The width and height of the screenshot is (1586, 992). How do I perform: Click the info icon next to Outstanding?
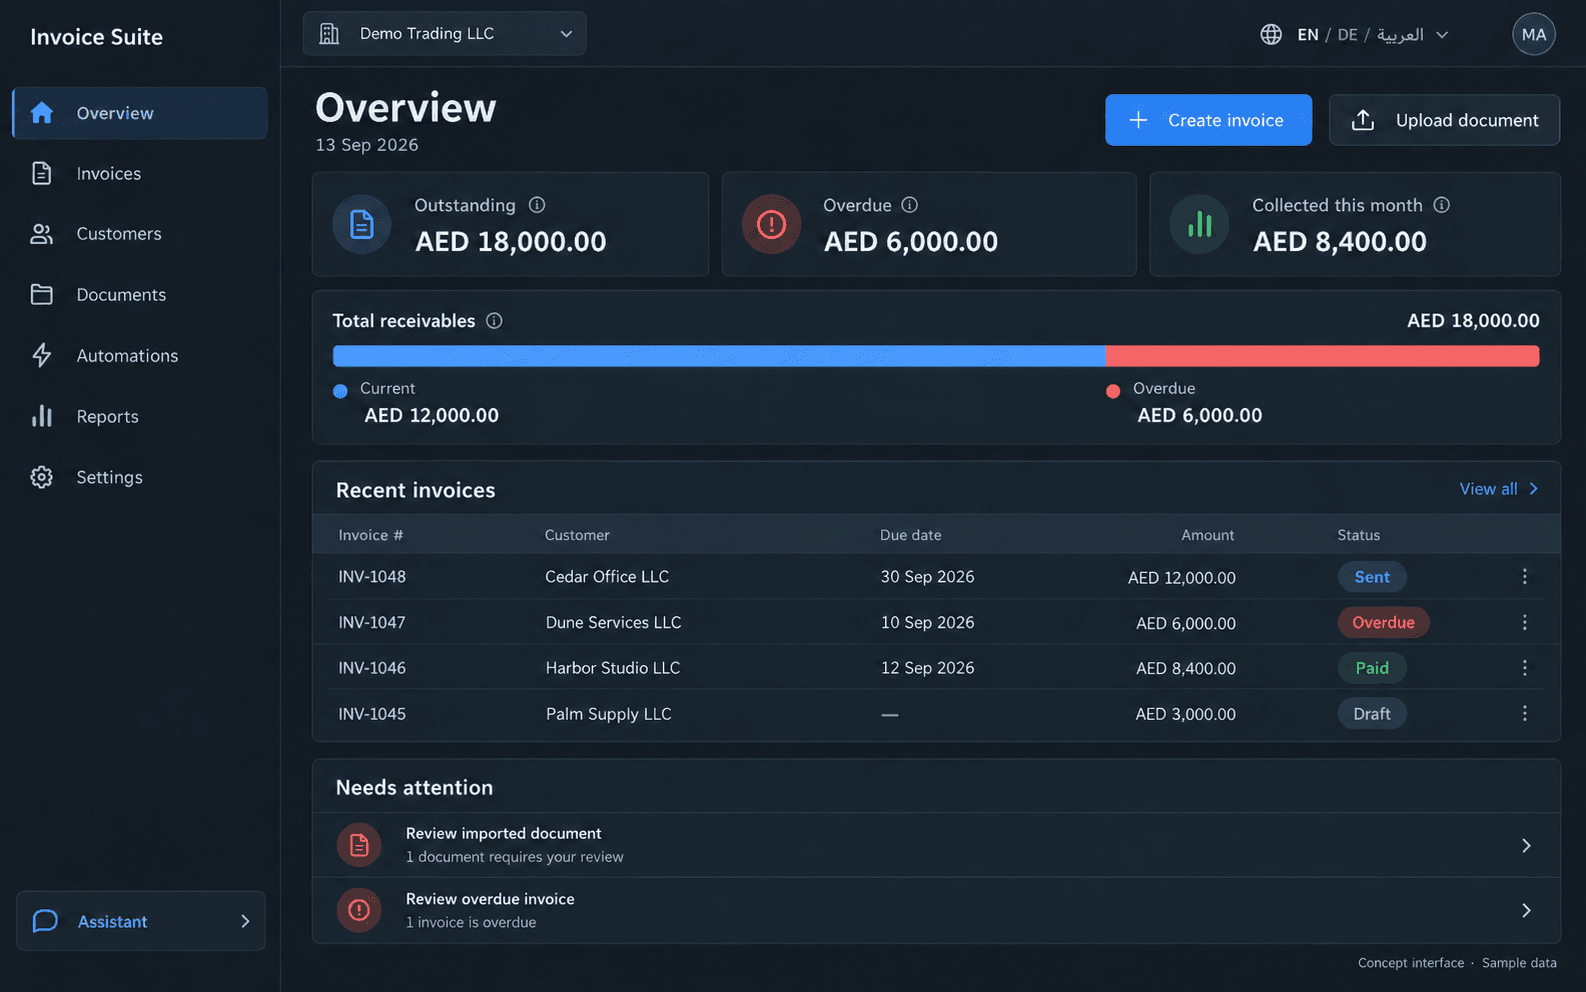[x=537, y=205]
